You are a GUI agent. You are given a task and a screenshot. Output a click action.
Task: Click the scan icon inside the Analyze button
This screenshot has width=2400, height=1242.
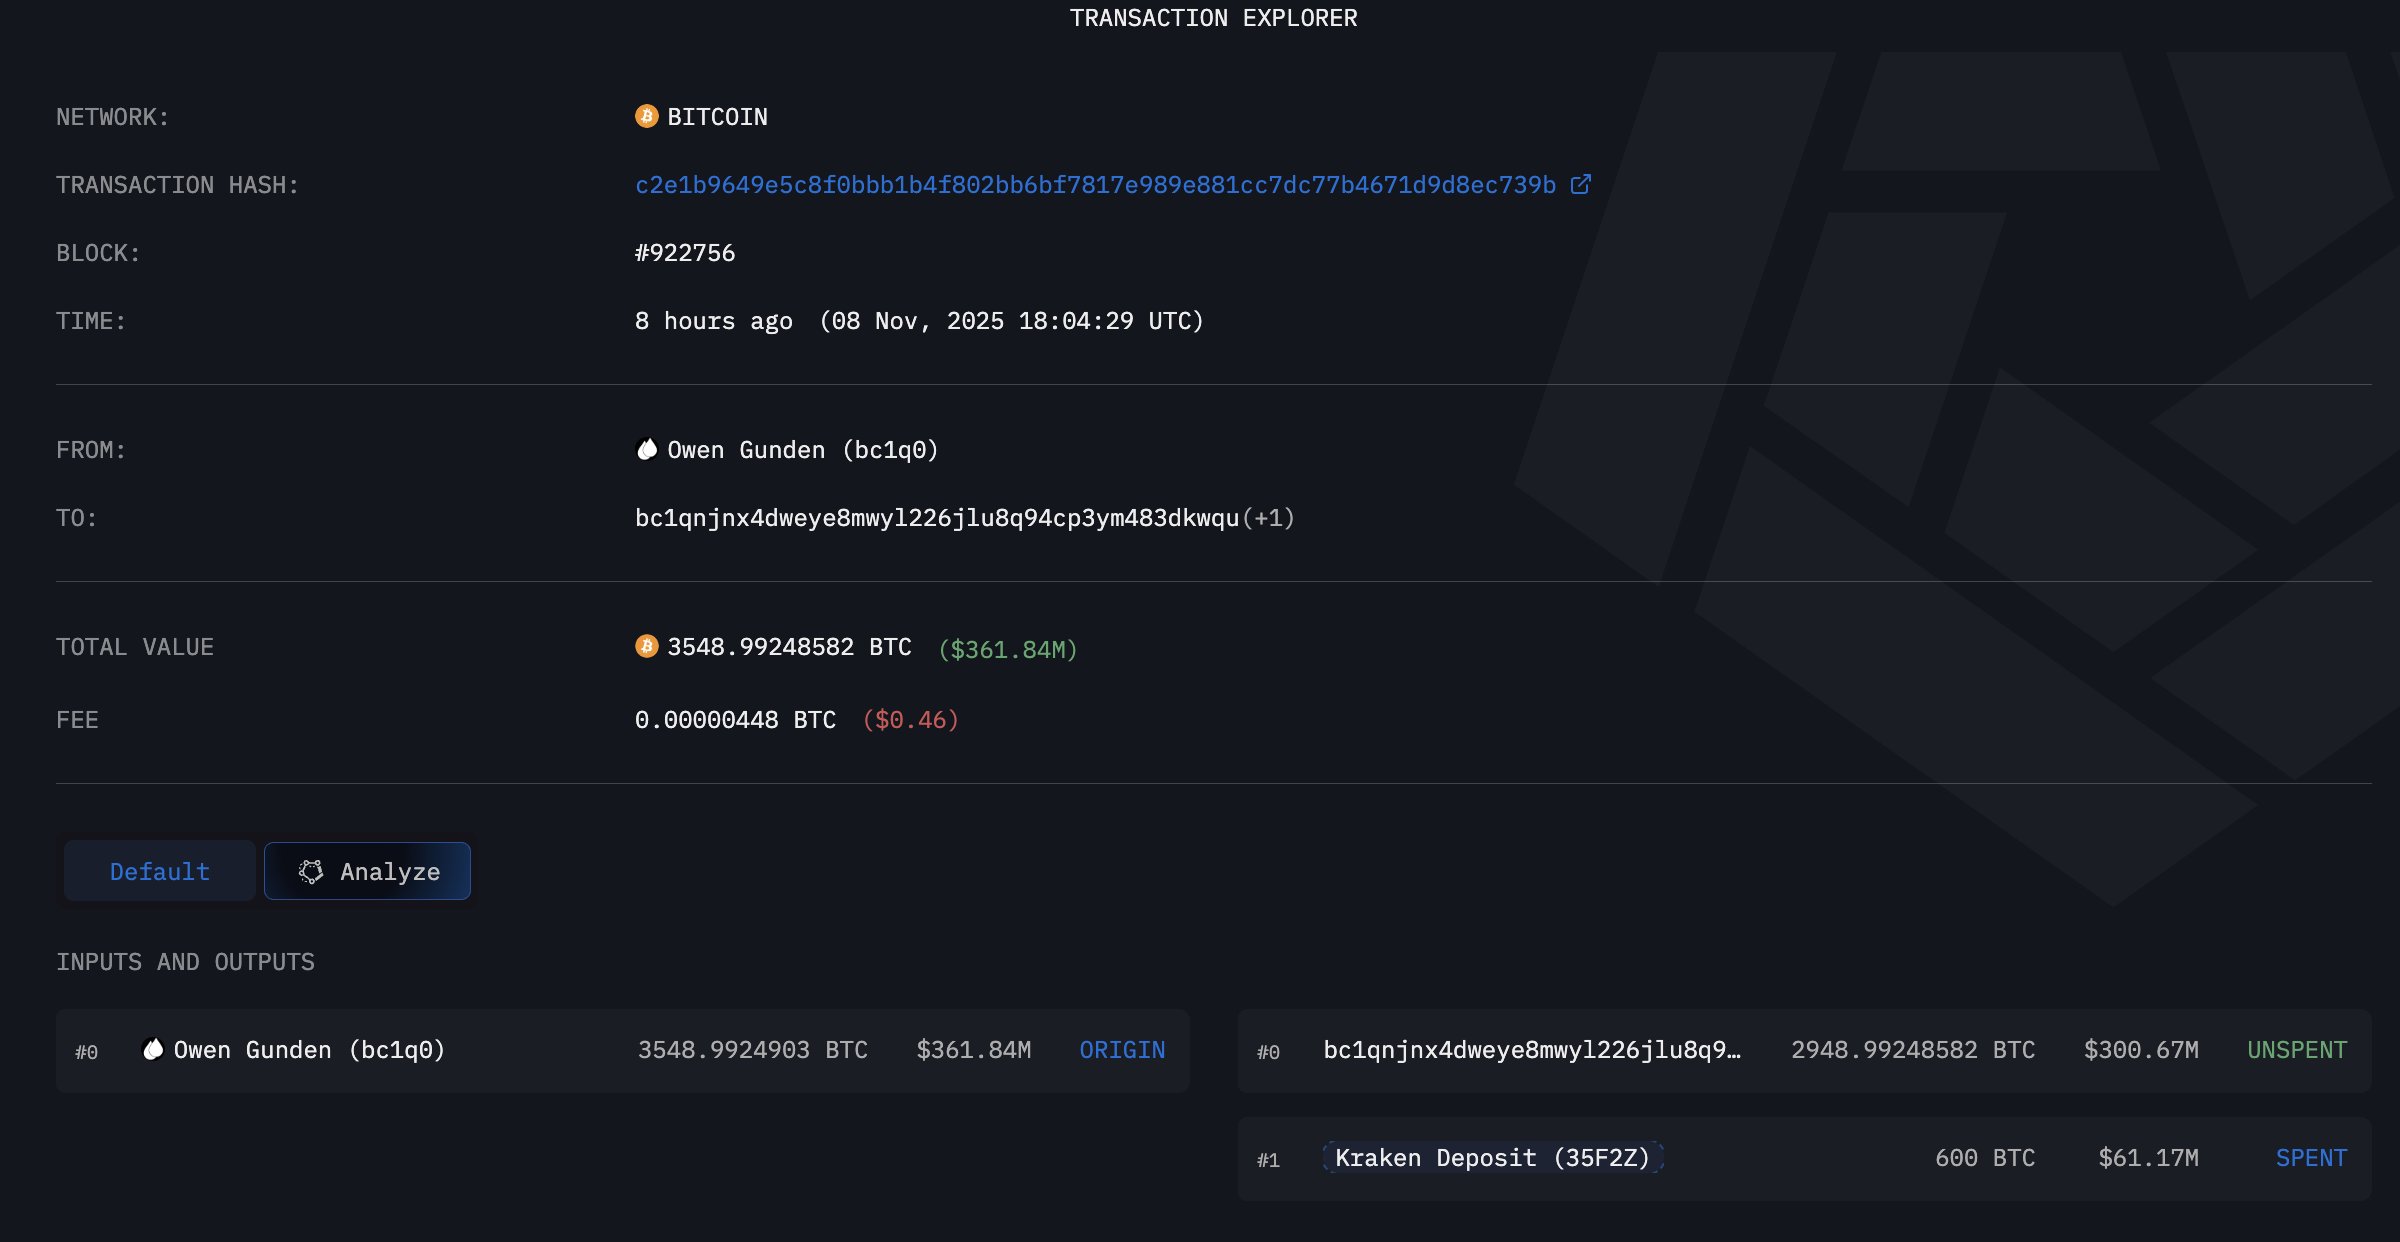coord(312,871)
